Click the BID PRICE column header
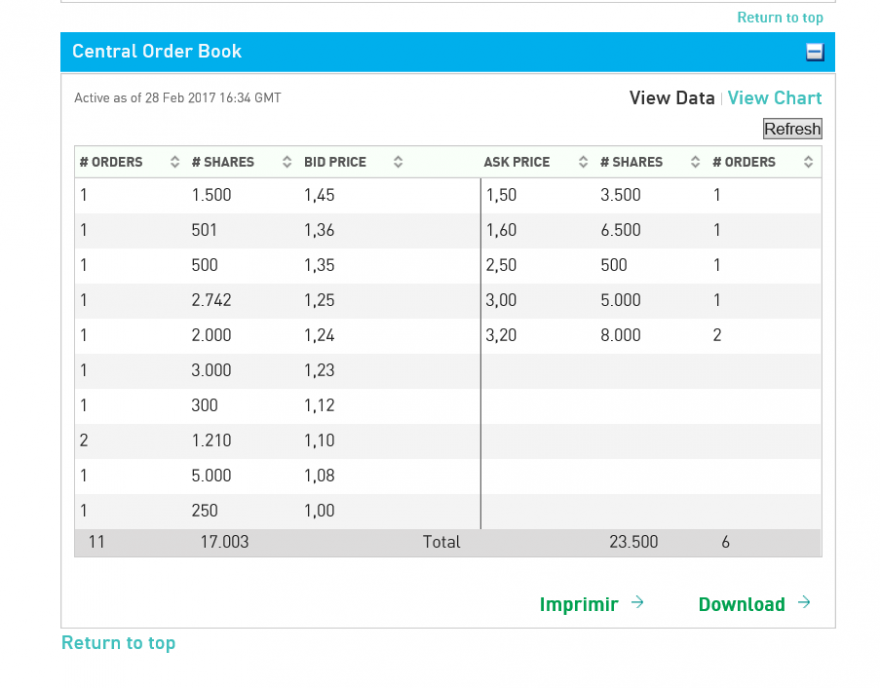Viewport: 880px width, 688px height. (x=335, y=162)
